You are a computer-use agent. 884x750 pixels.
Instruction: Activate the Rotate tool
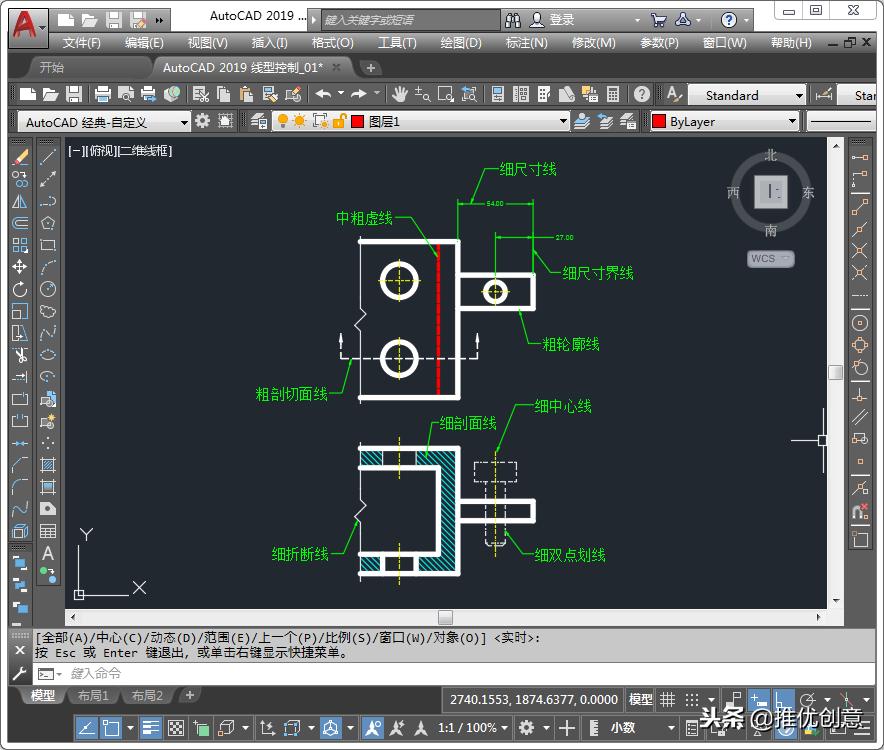(x=14, y=286)
